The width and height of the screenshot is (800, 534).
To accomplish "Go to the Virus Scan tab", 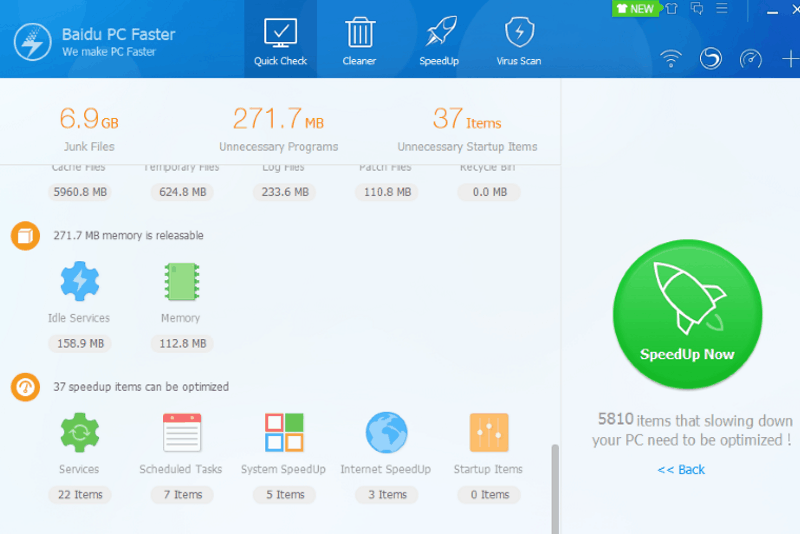I will 519,39.
